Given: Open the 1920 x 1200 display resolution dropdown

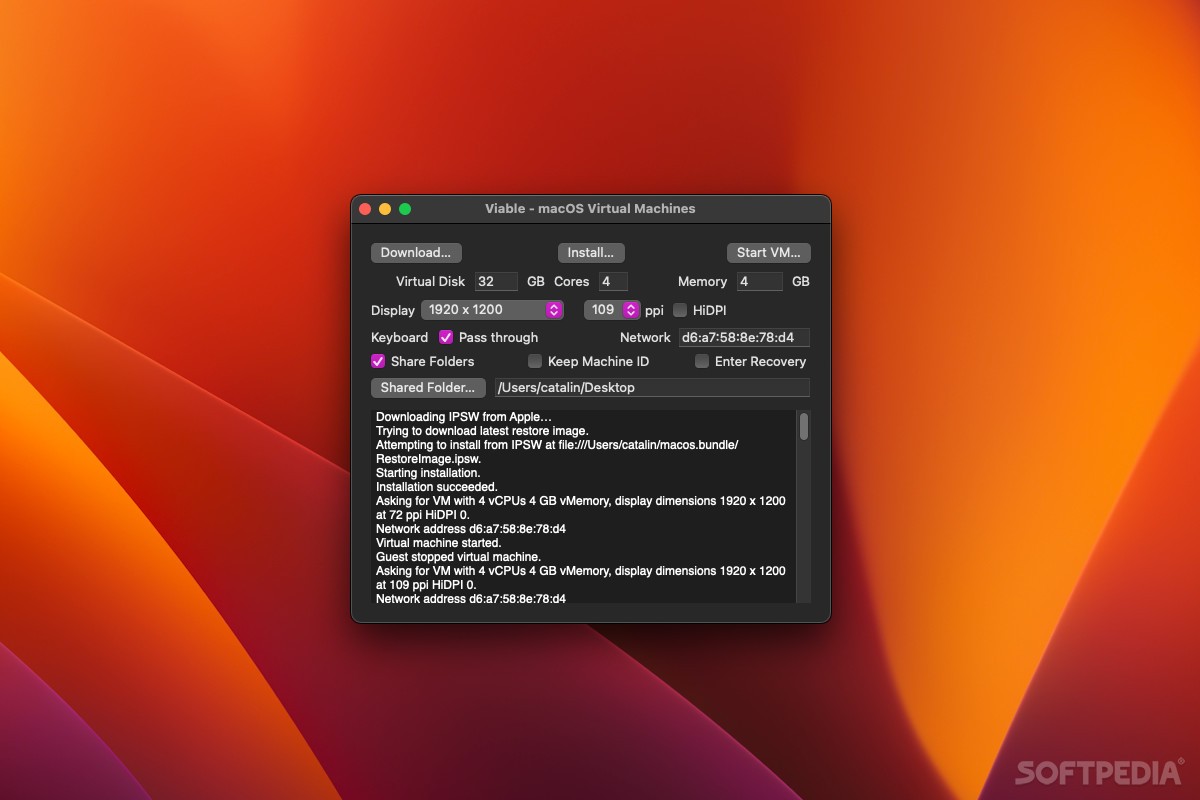Looking at the screenshot, I should pos(492,310).
